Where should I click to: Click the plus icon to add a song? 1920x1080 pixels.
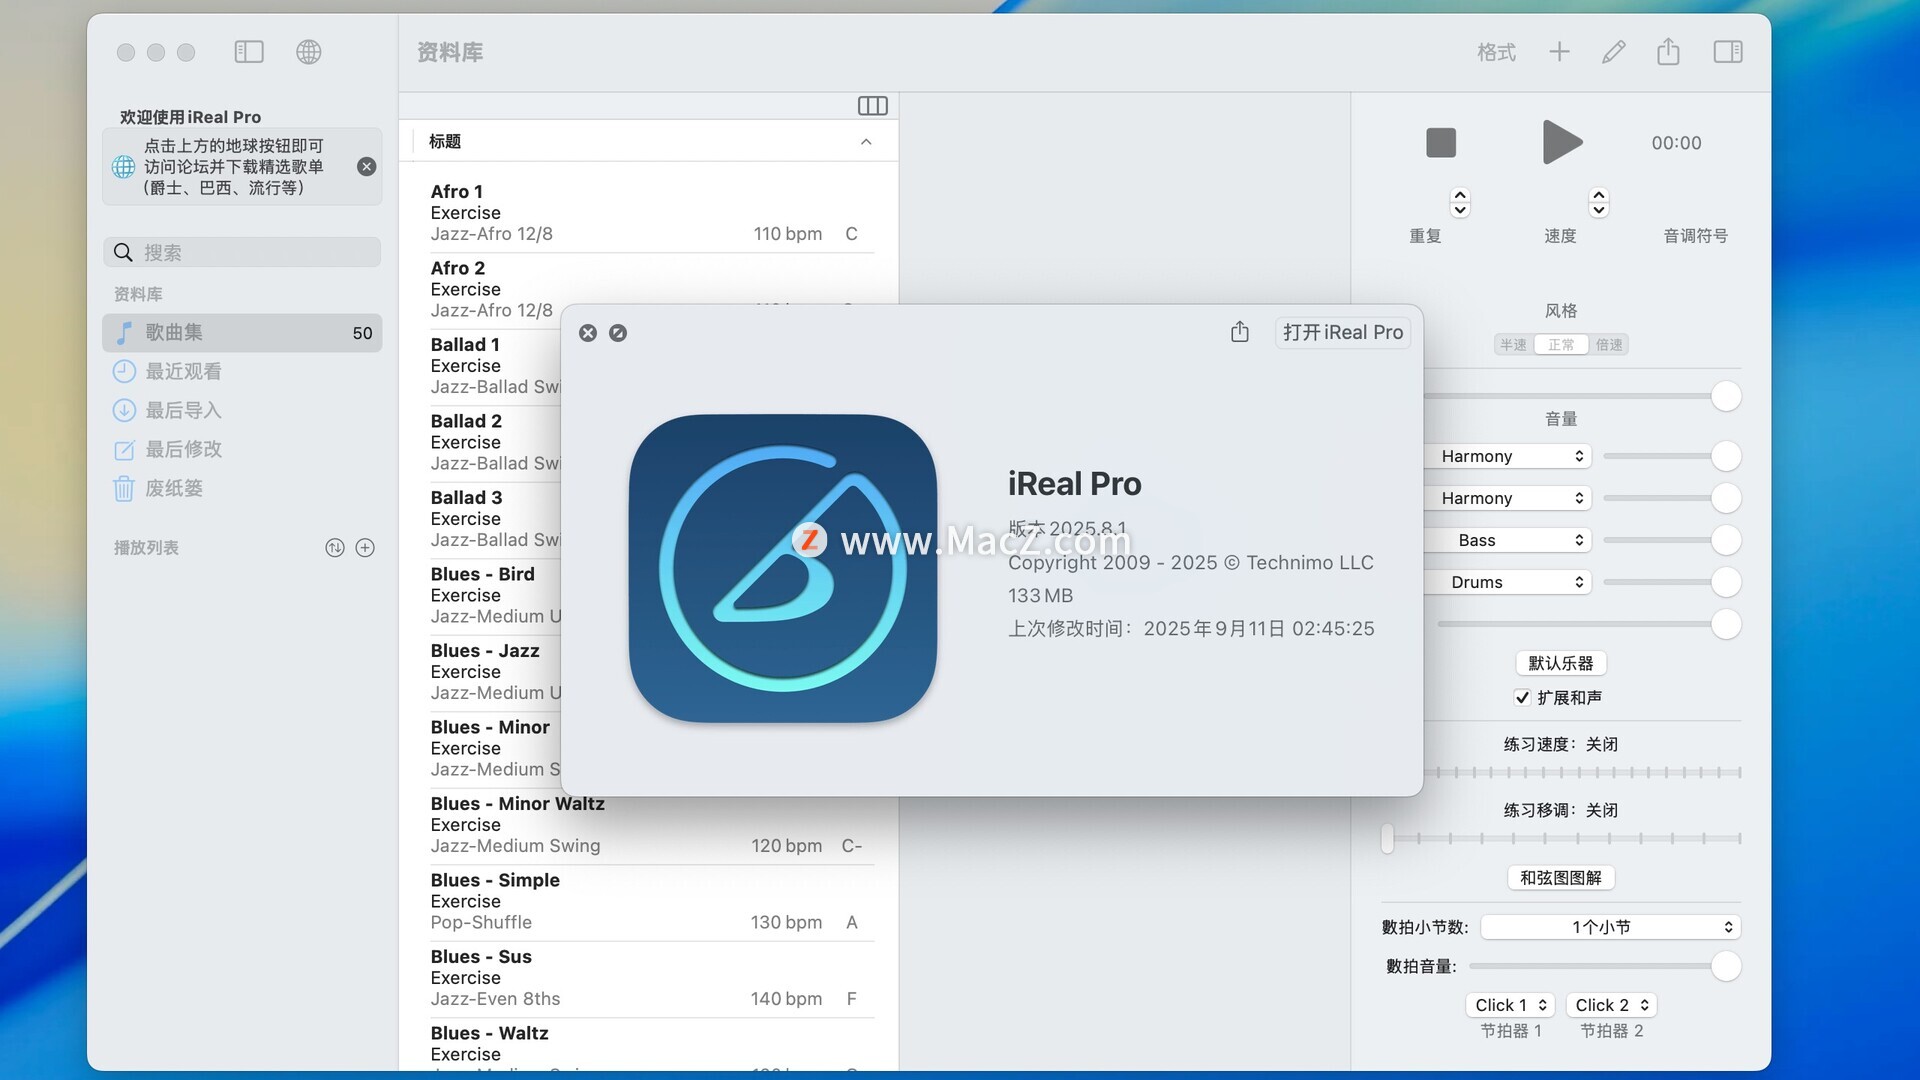[x=1559, y=52]
